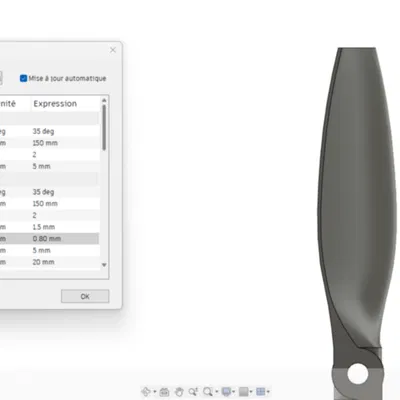This screenshot has height=400, width=400.
Task: Select the Orbit navigation tool
Action: pos(146,392)
